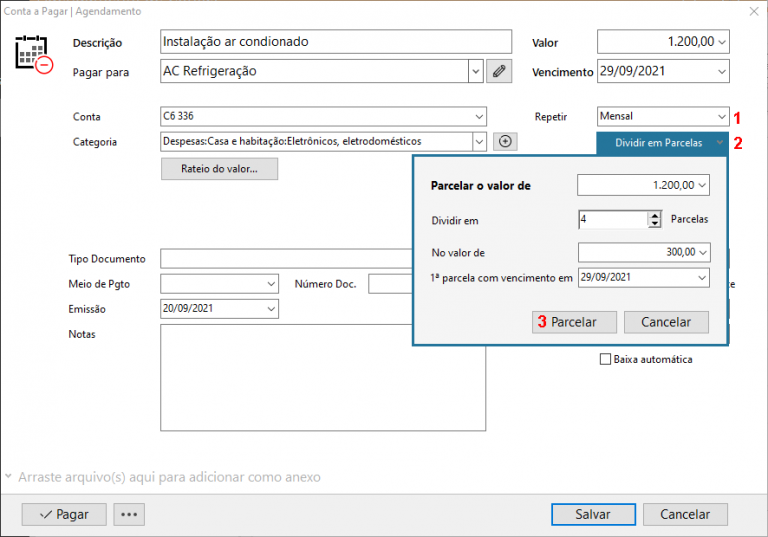
Task: Click the Pagar button
Action: click(63, 514)
